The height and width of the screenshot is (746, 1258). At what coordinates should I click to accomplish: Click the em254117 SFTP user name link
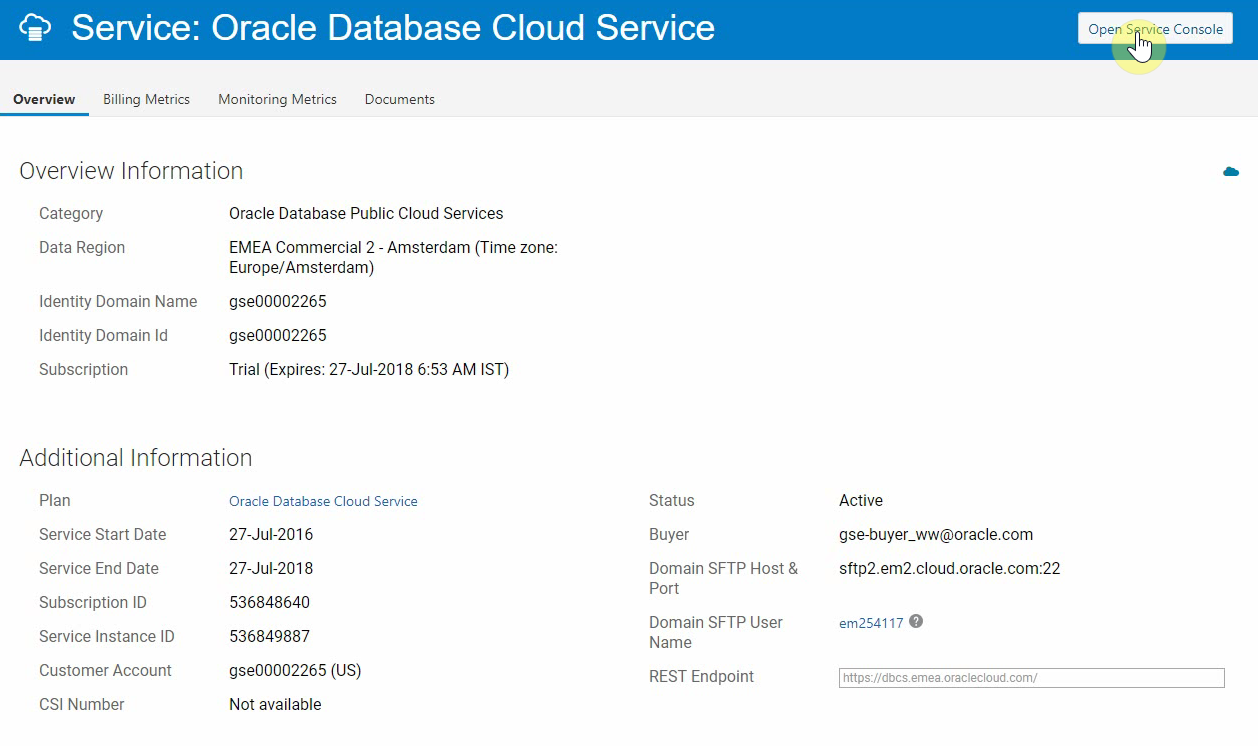coord(871,623)
